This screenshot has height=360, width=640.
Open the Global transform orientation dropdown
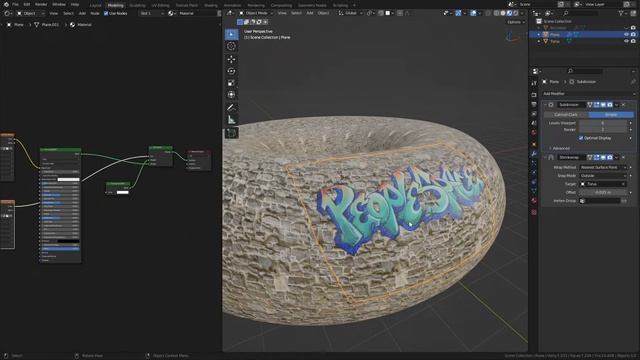pyautogui.click(x=350, y=13)
